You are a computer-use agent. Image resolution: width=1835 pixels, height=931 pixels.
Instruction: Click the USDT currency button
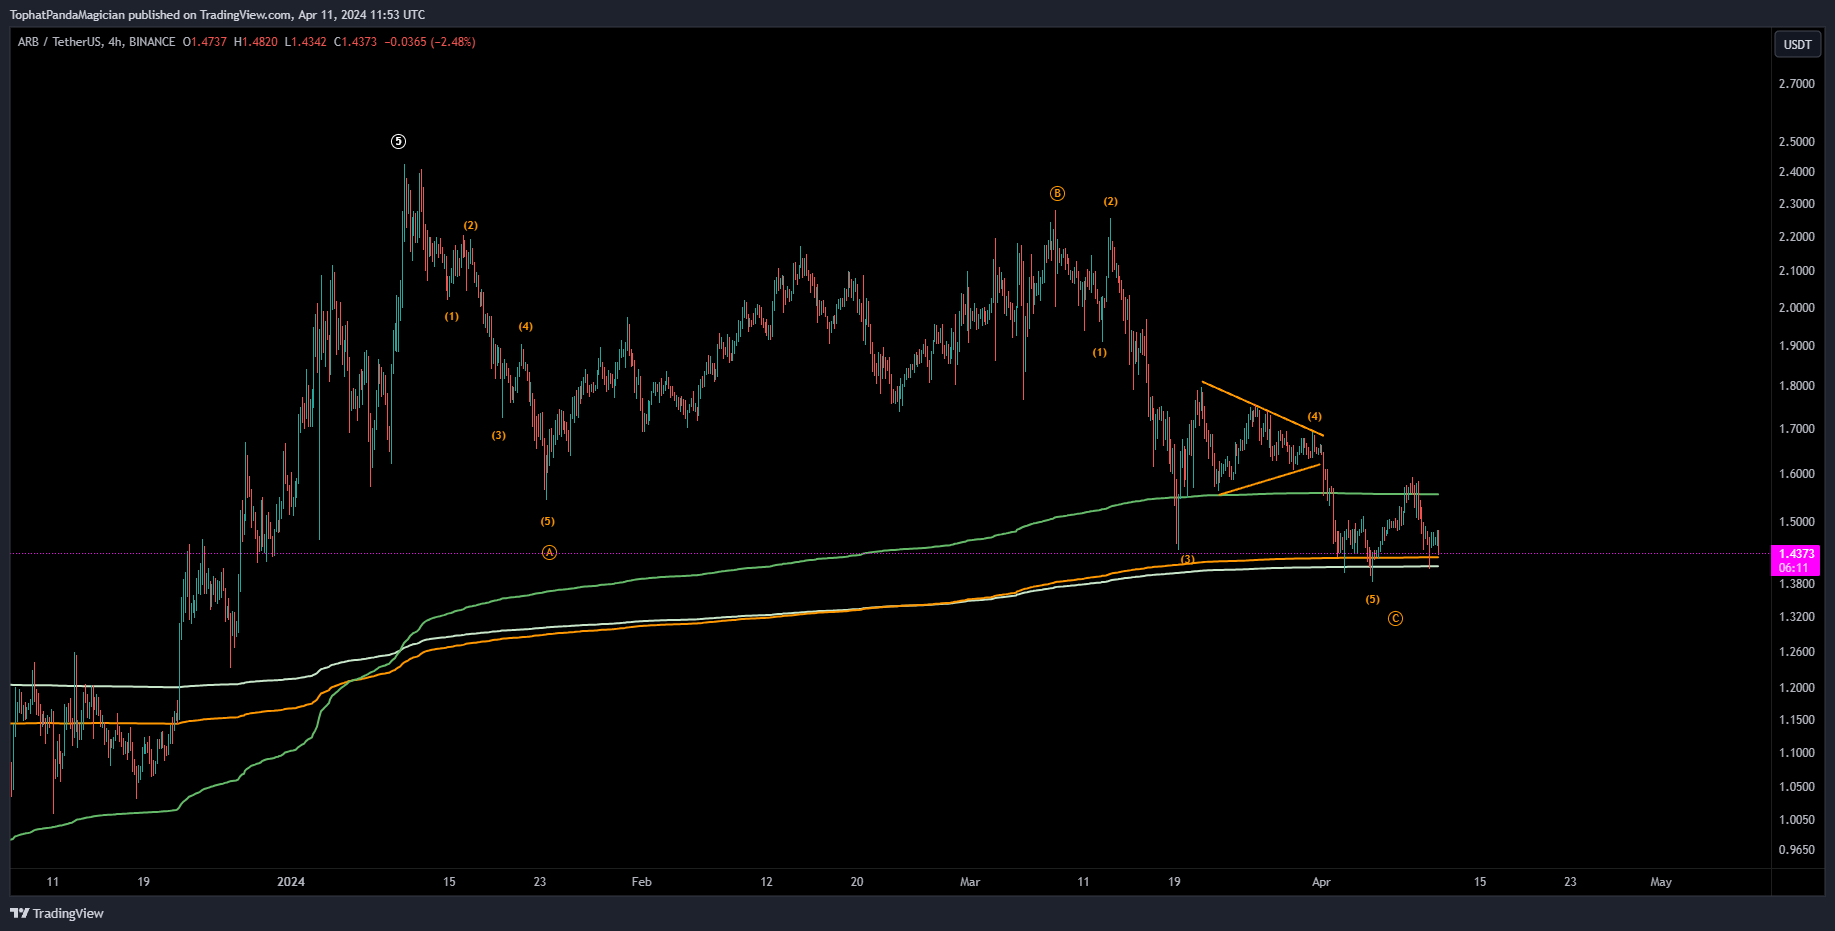(x=1797, y=44)
